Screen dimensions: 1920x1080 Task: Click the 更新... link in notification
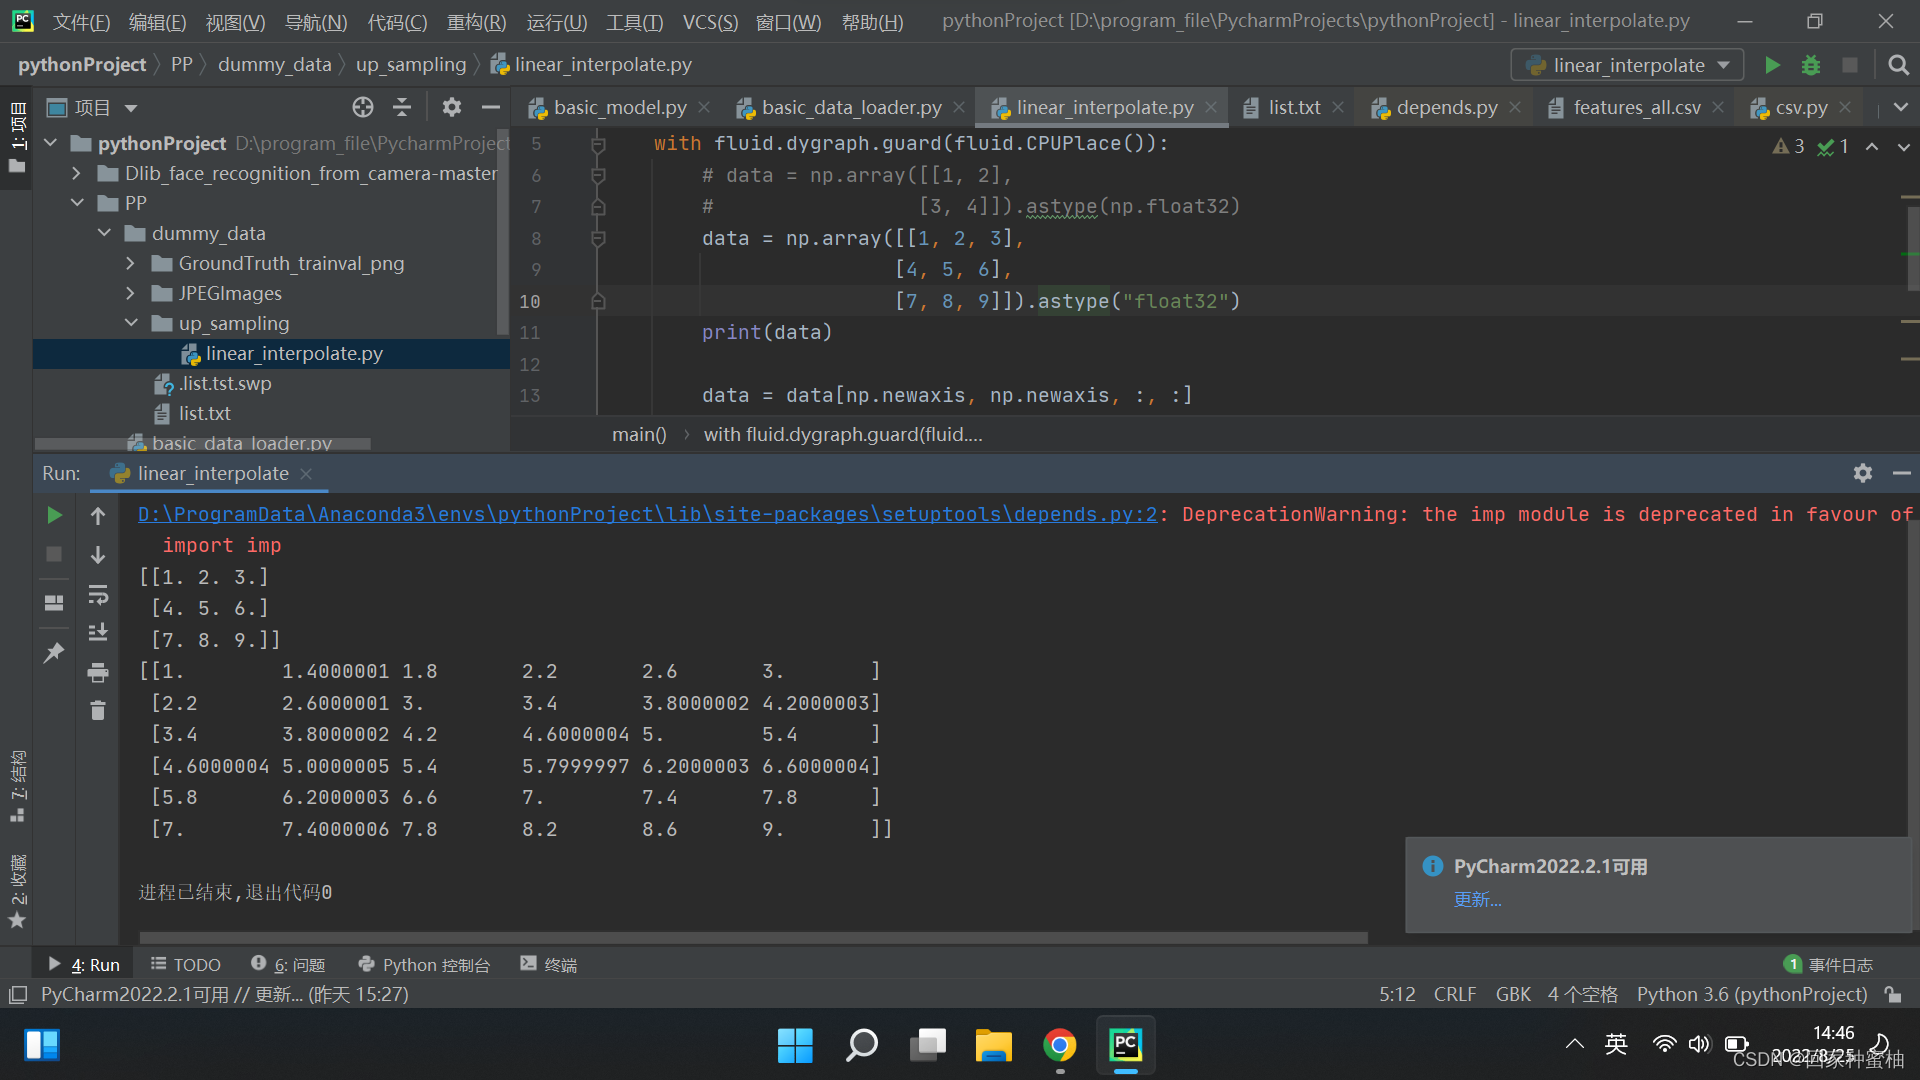tap(1477, 900)
